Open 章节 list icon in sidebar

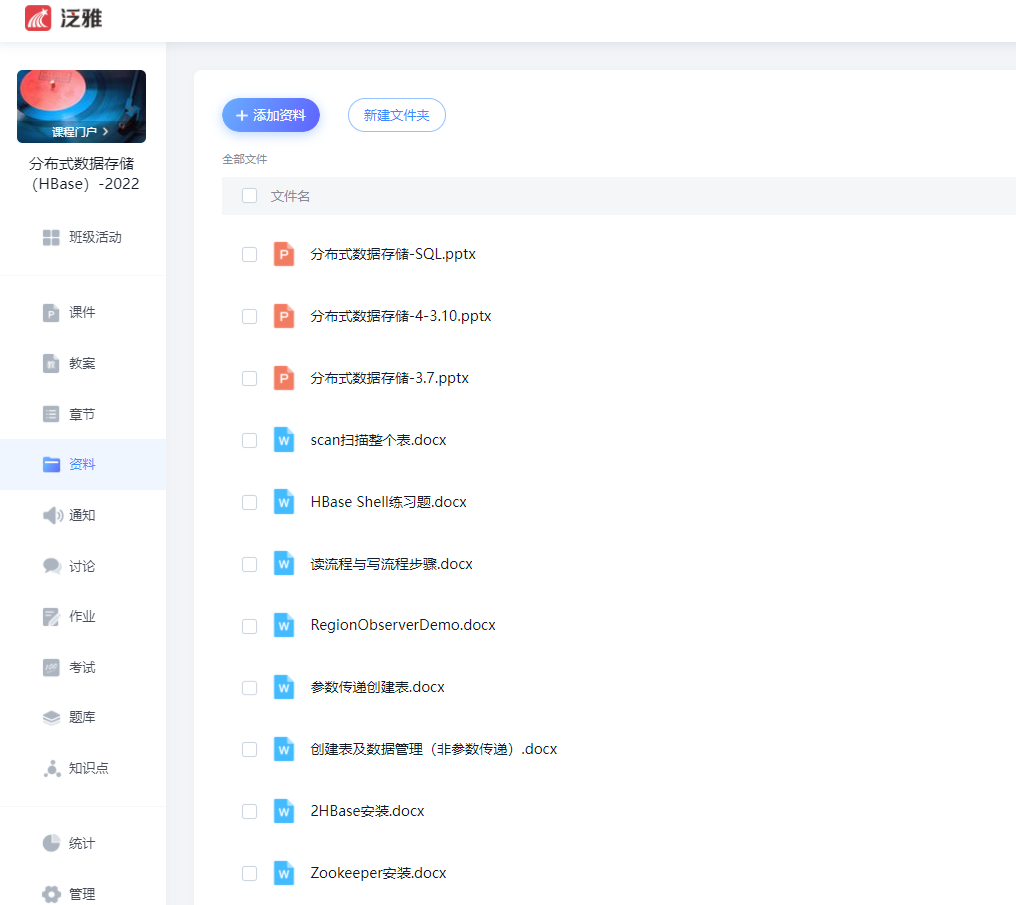51,414
